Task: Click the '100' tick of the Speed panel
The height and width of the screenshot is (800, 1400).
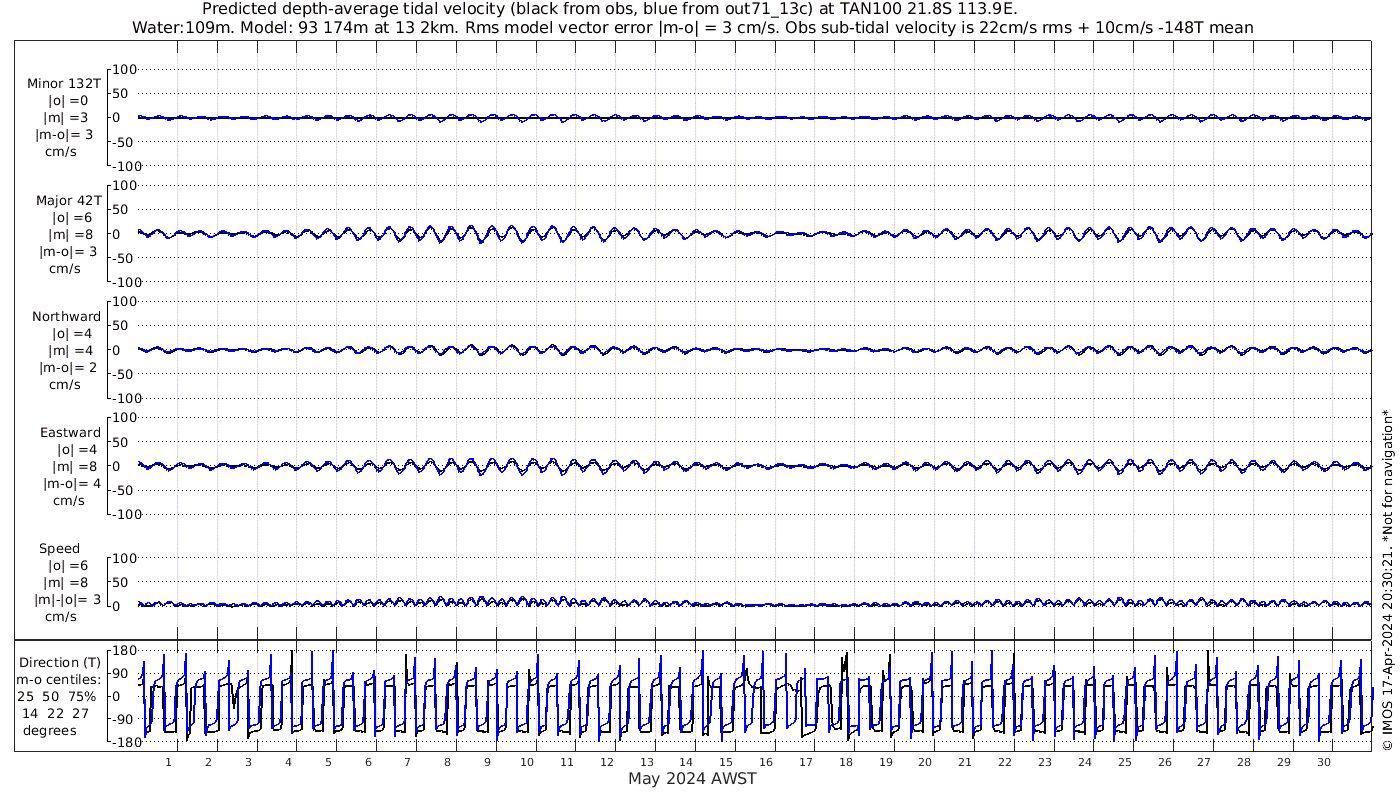Action: tap(123, 557)
